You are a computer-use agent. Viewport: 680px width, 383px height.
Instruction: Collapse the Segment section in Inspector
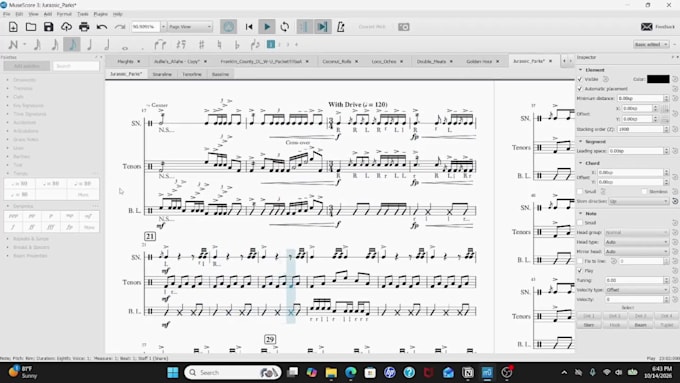(581, 141)
